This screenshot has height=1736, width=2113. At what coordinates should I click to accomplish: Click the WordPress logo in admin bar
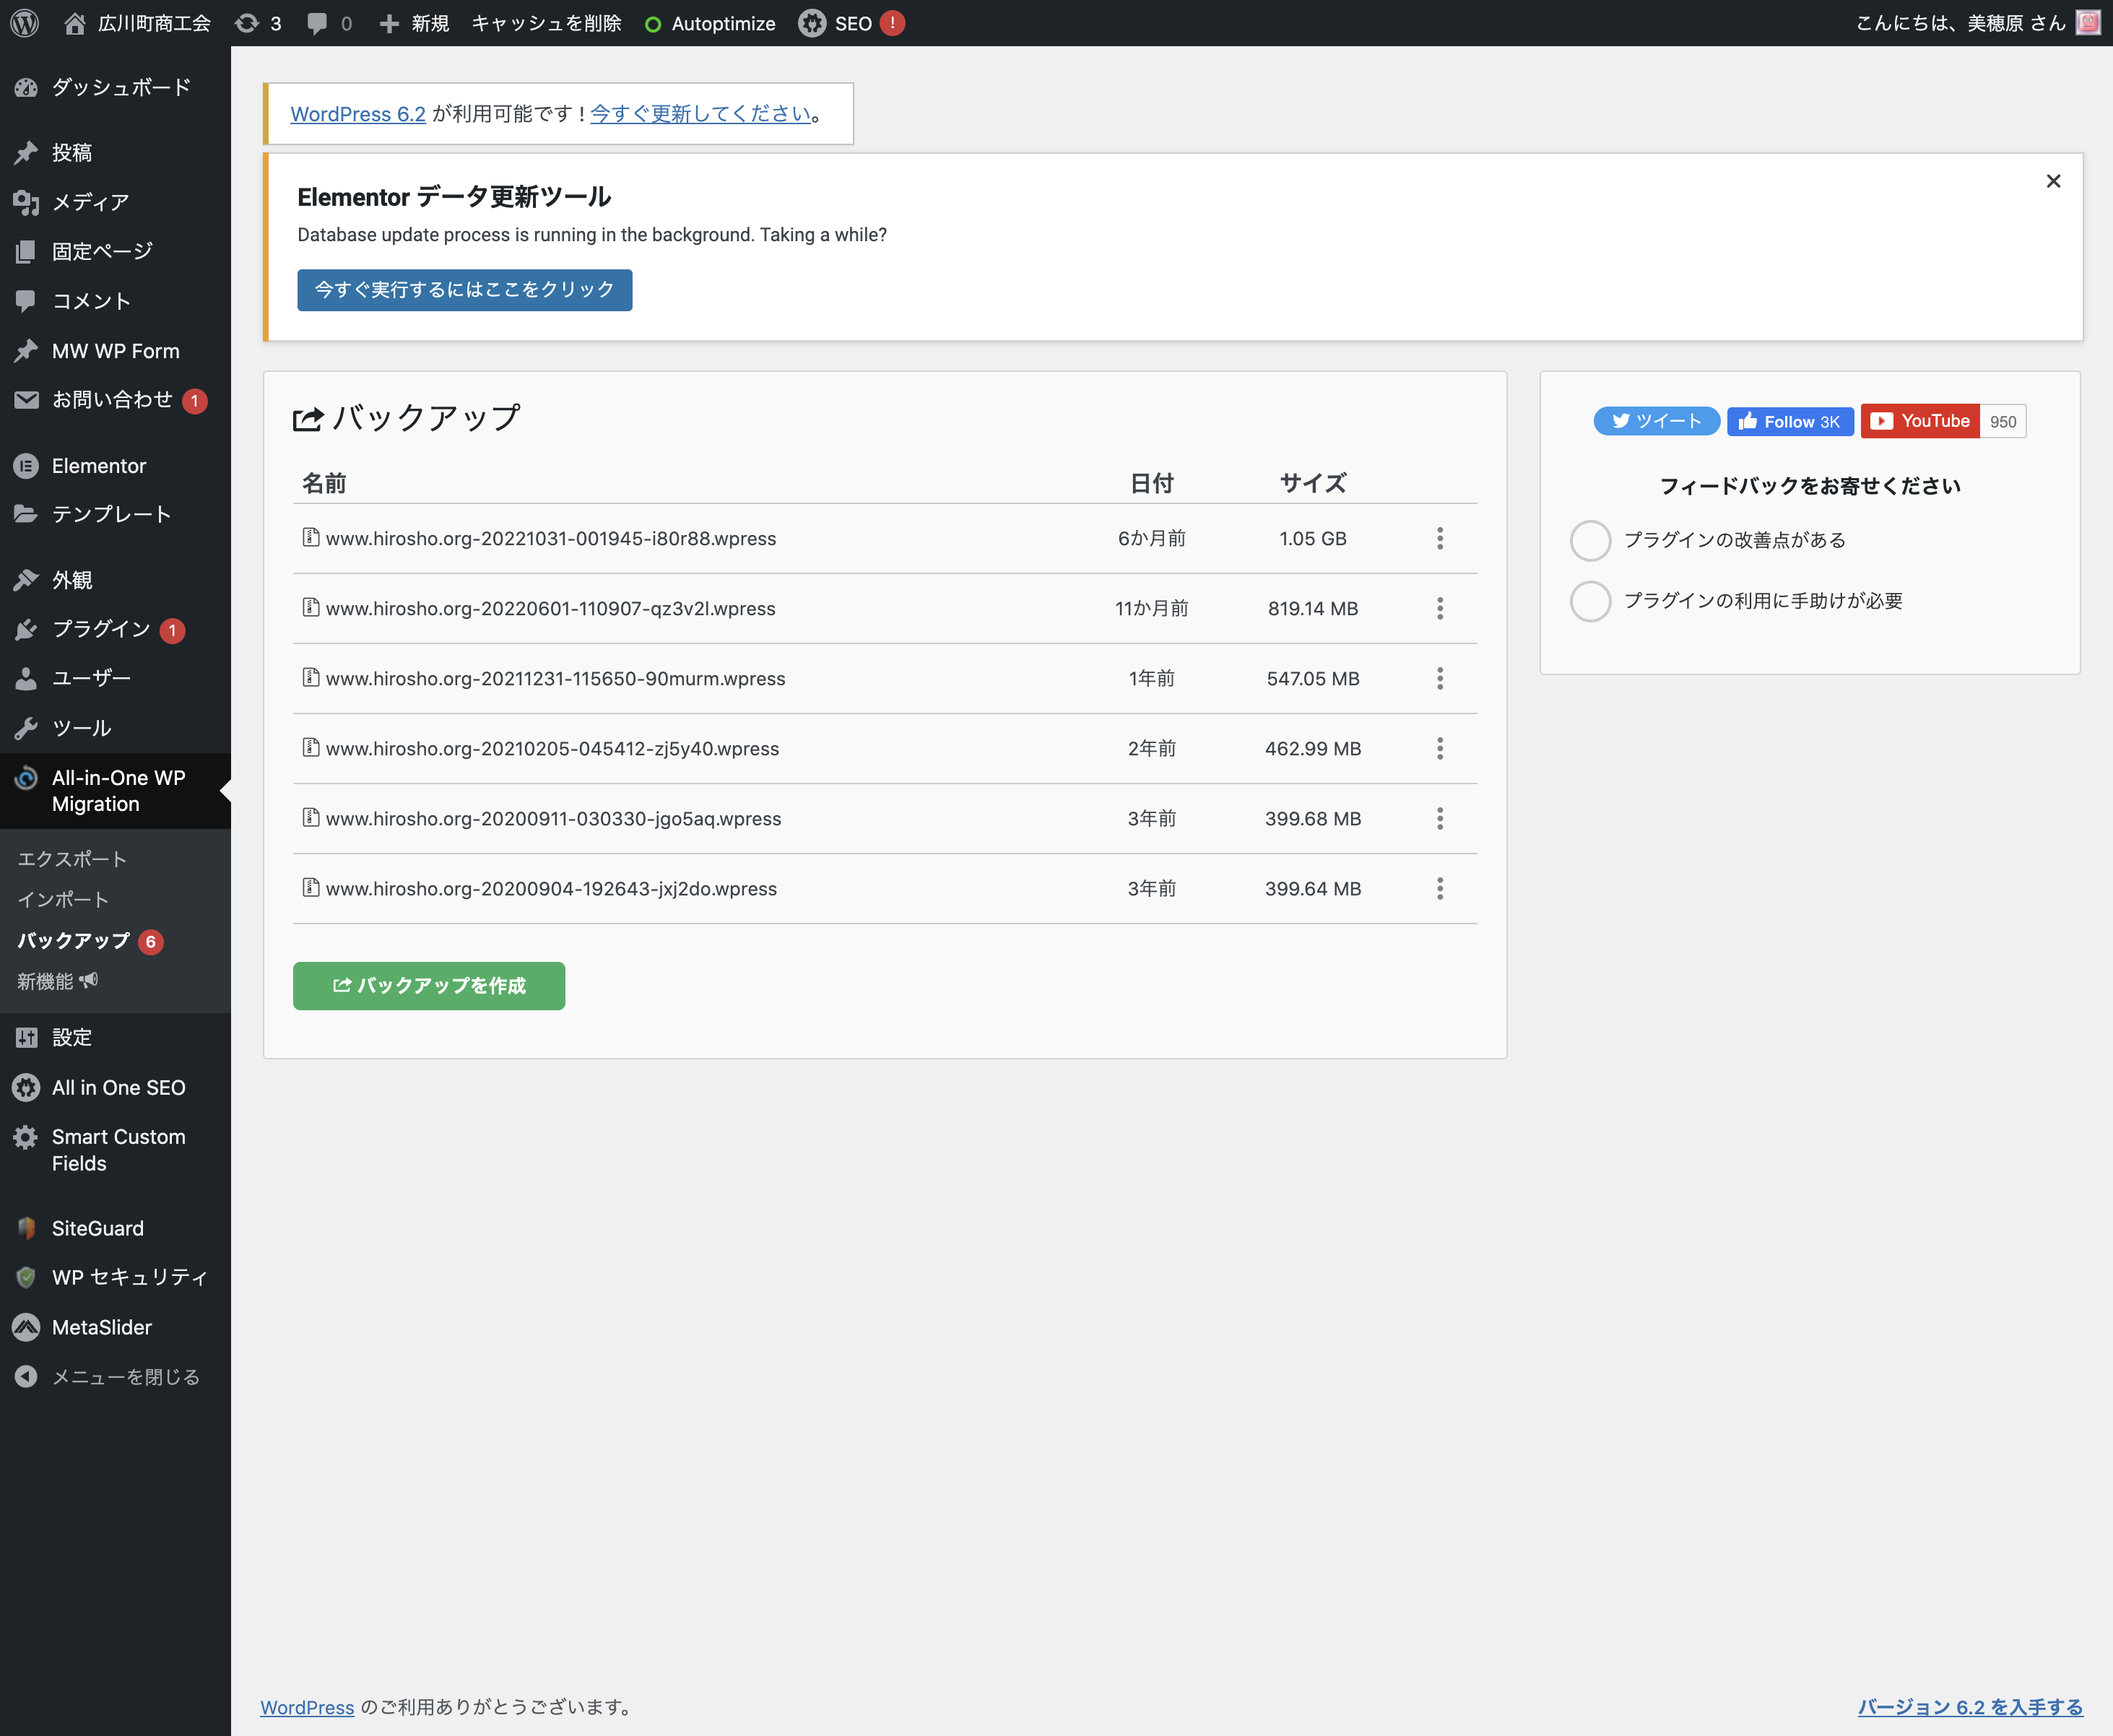tap(24, 23)
